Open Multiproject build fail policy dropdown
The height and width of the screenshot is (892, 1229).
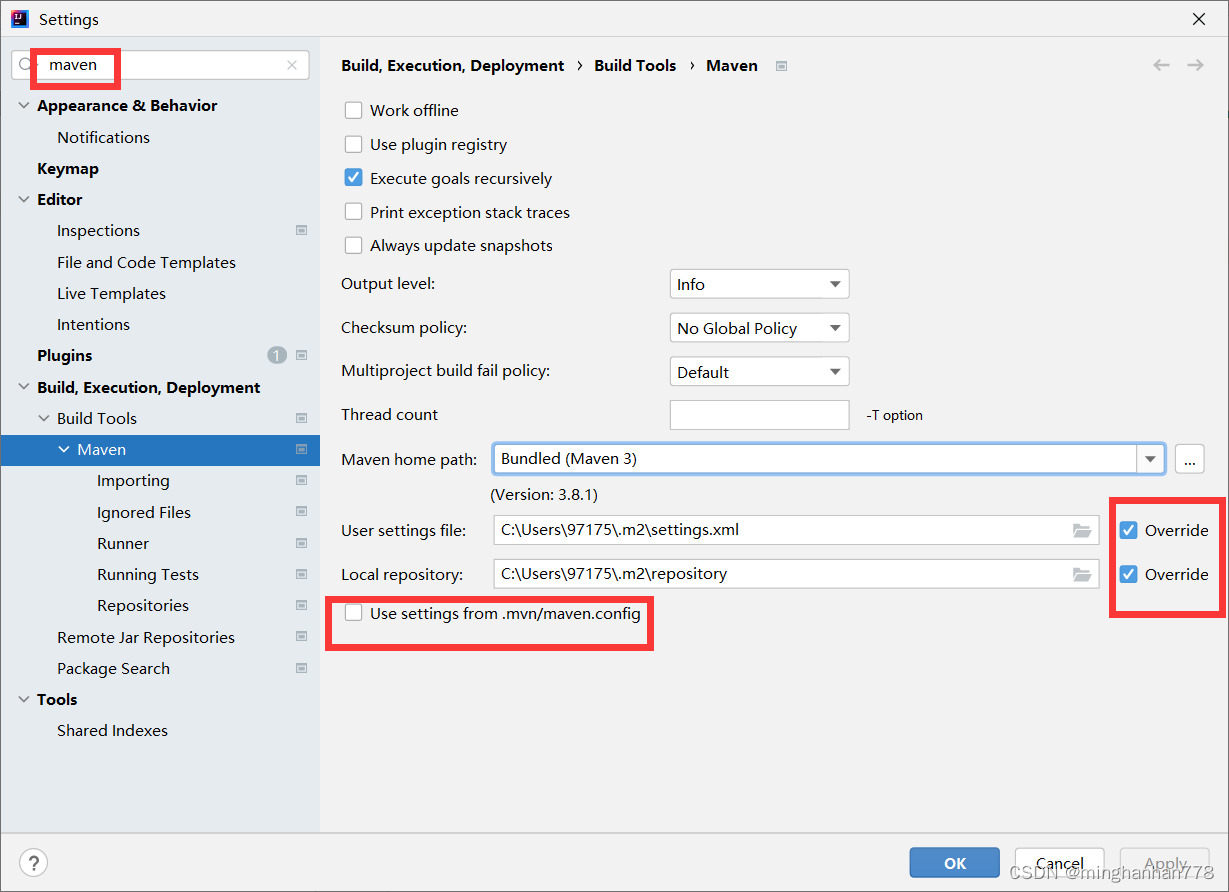(x=759, y=372)
